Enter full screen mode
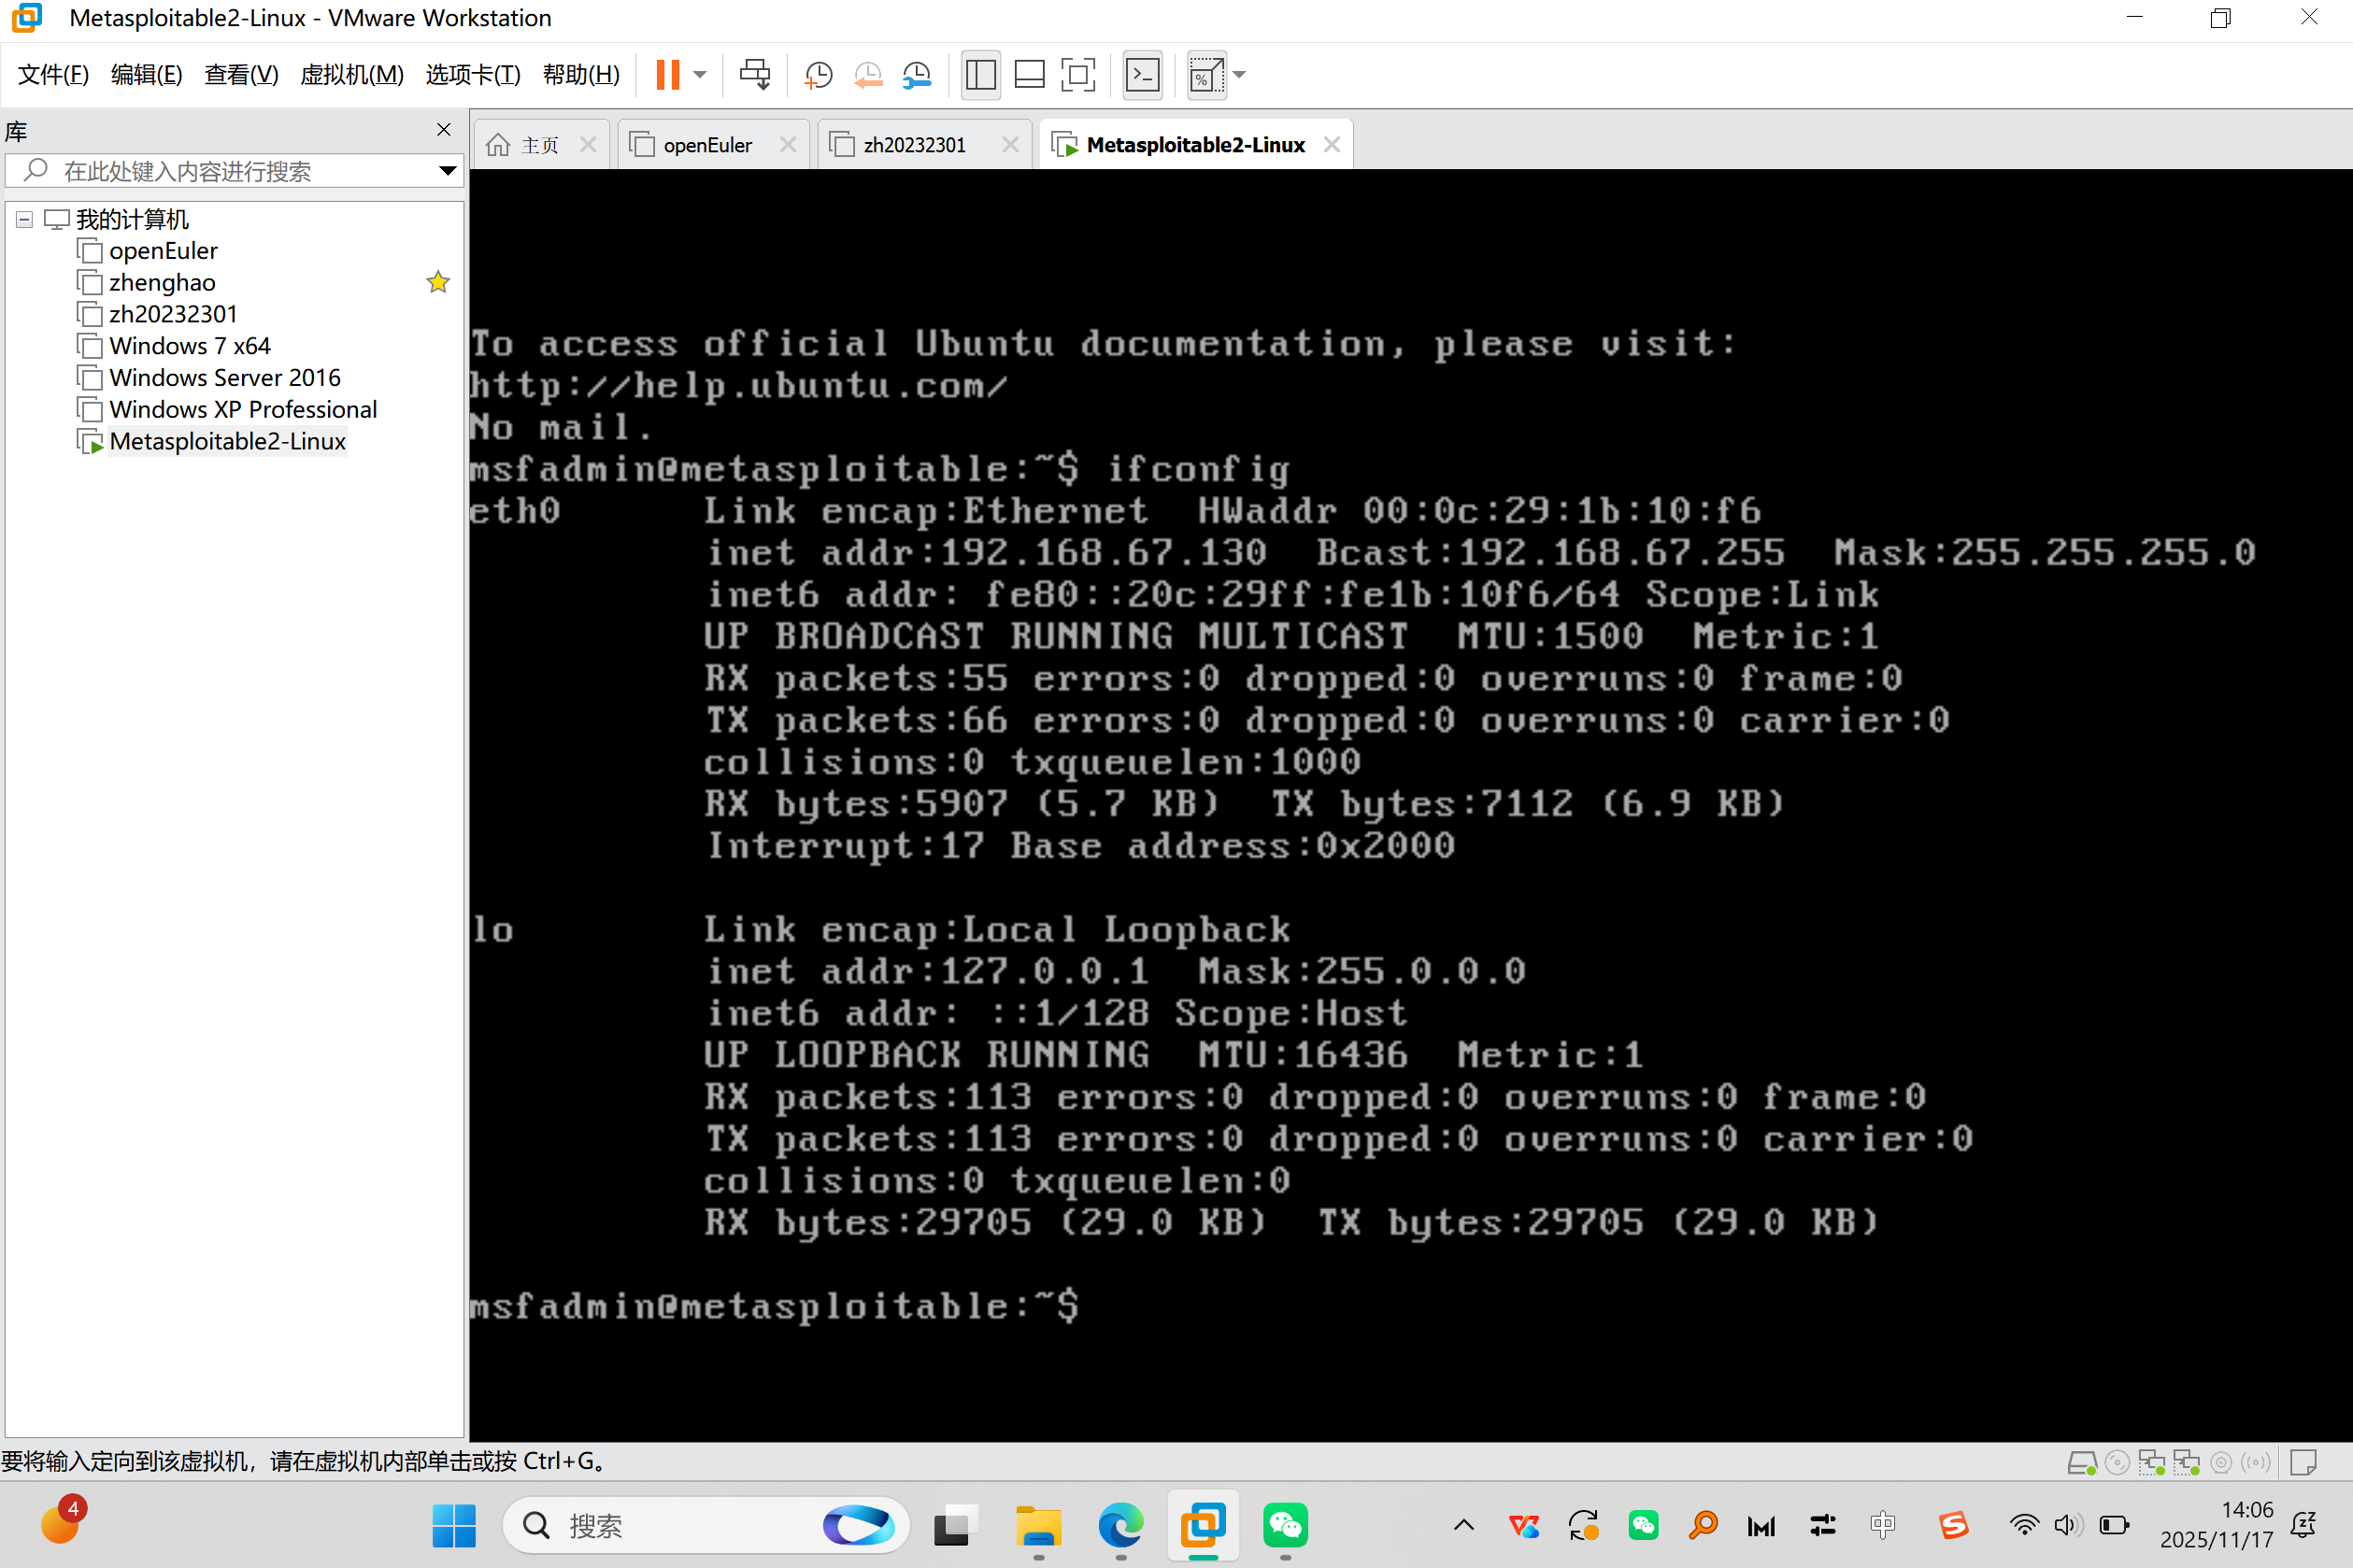 [1077, 75]
